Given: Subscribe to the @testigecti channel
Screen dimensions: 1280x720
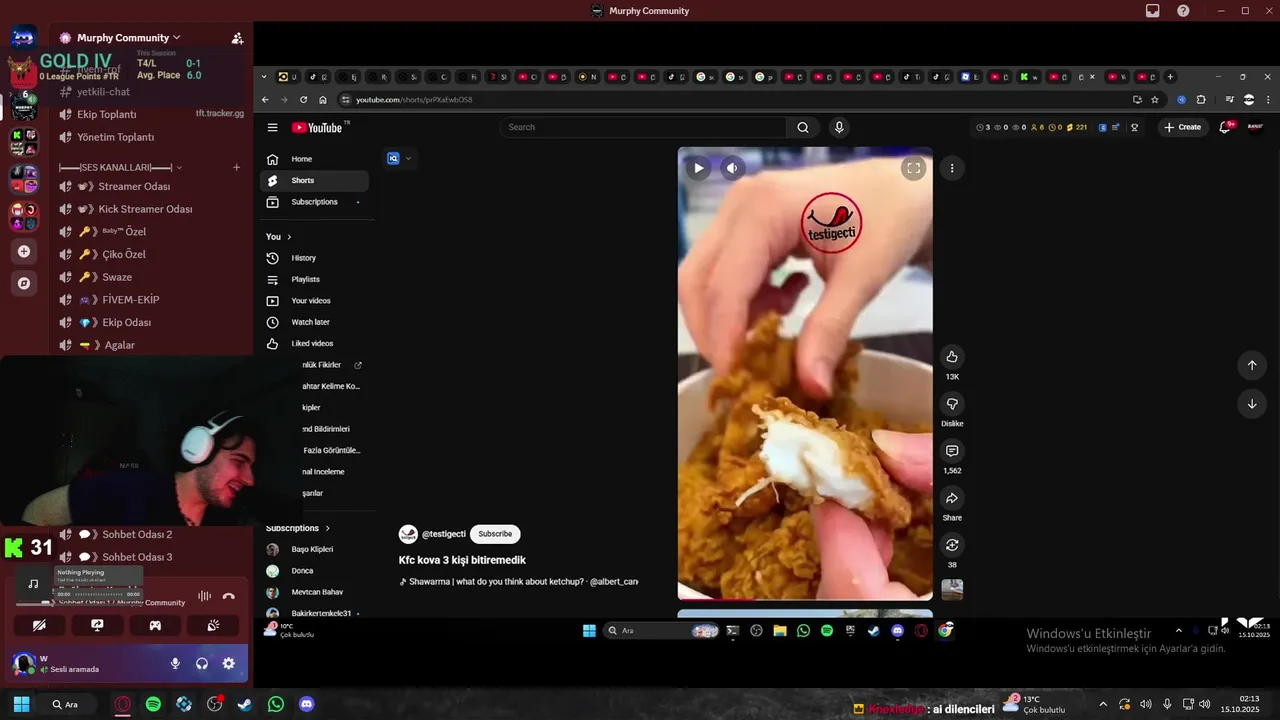Looking at the screenshot, I should click(495, 534).
